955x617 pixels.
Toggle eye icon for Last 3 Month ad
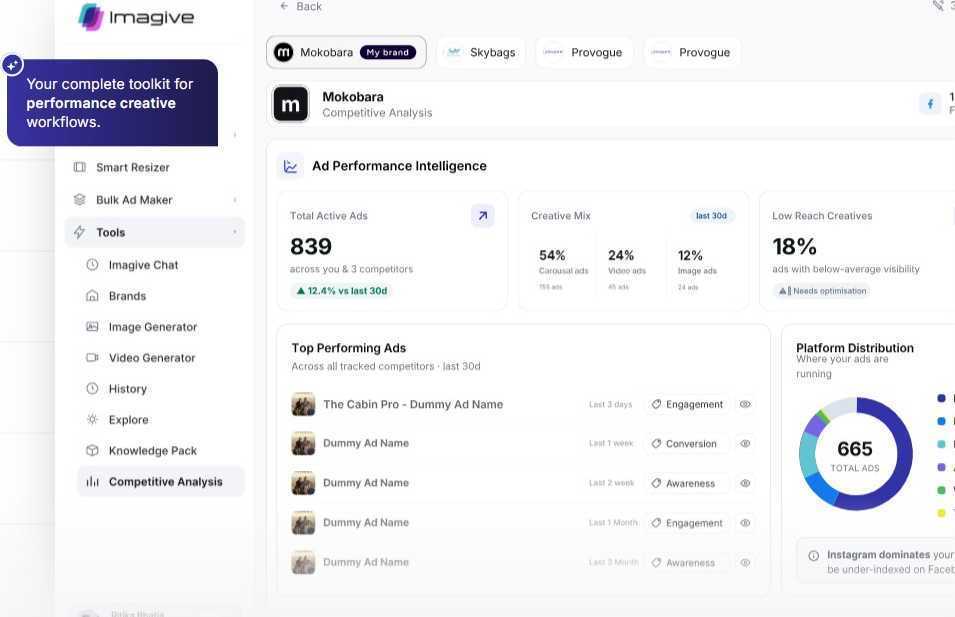coord(745,562)
